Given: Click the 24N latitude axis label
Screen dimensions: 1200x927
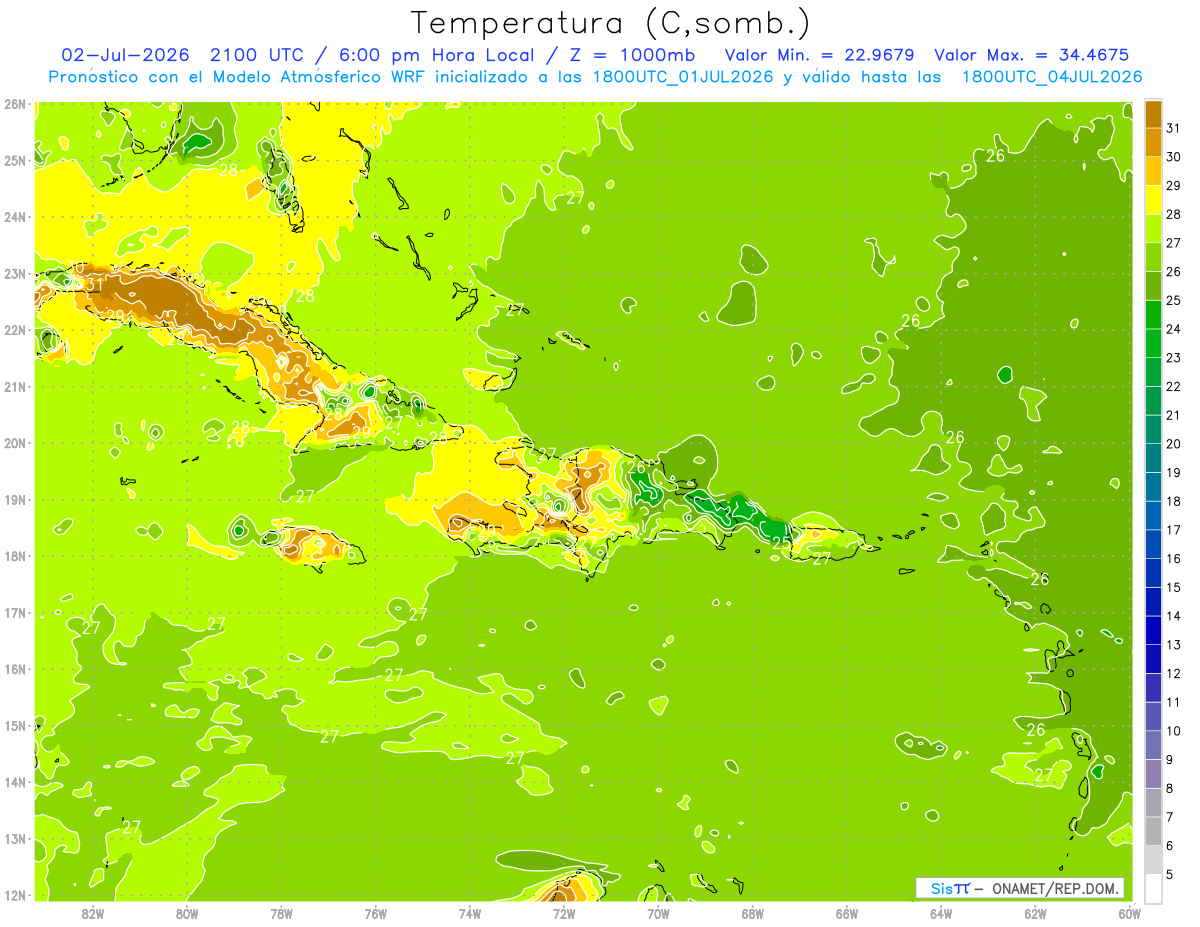Looking at the screenshot, I should pyautogui.click(x=14, y=216).
